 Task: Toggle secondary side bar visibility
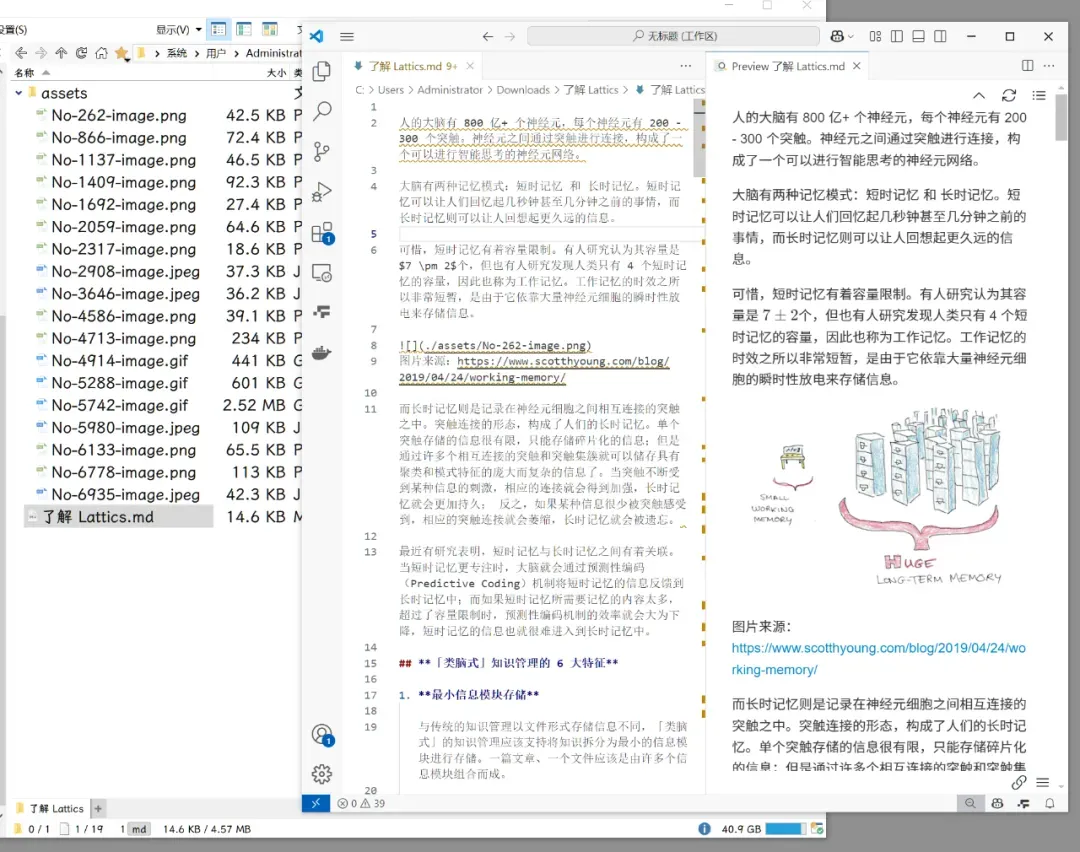click(x=940, y=37)
